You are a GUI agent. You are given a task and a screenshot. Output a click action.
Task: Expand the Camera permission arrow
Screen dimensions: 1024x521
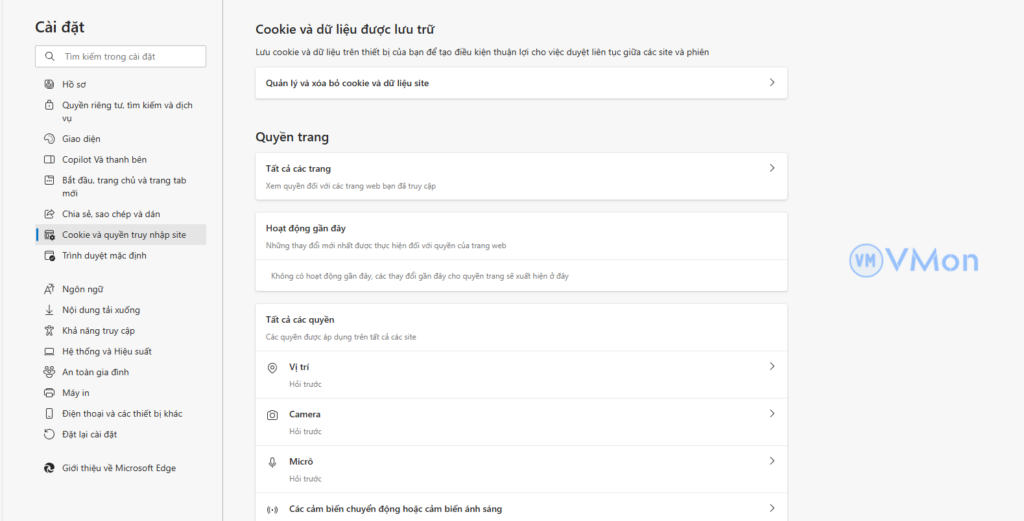pyautogui.click(x=772, y=414)
